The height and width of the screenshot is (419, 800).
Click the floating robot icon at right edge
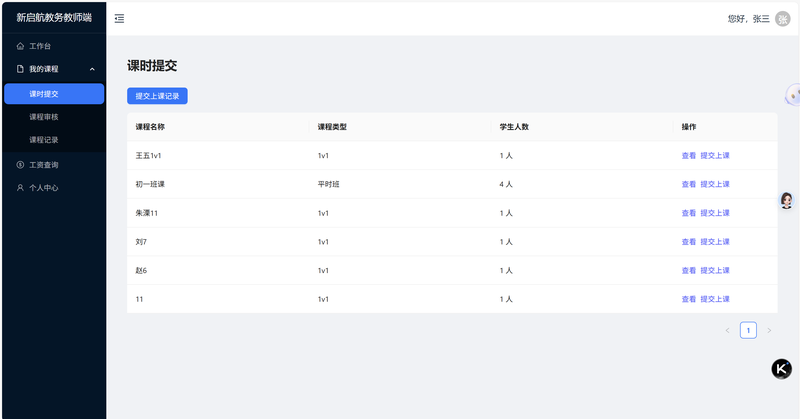click(792, 94)
